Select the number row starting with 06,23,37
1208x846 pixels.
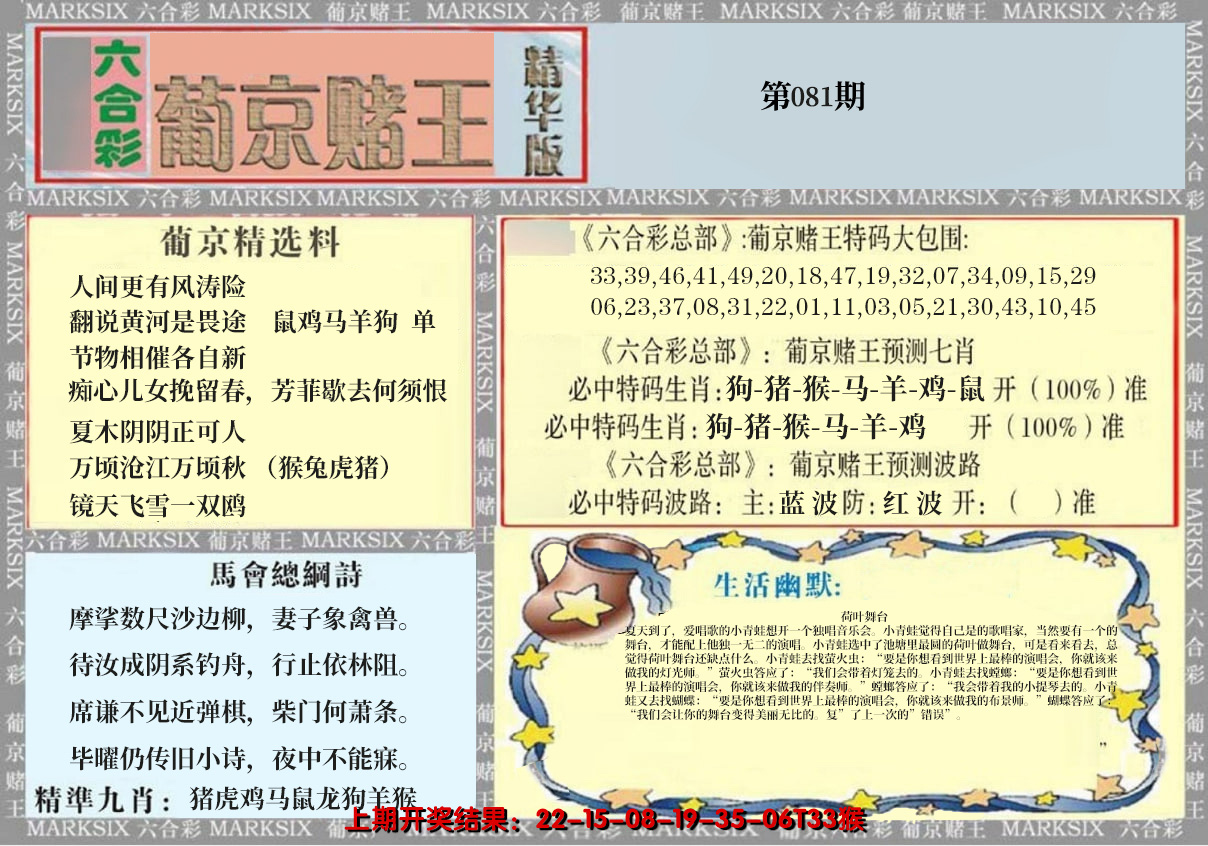pyautogui.click(x=842, y=307)
